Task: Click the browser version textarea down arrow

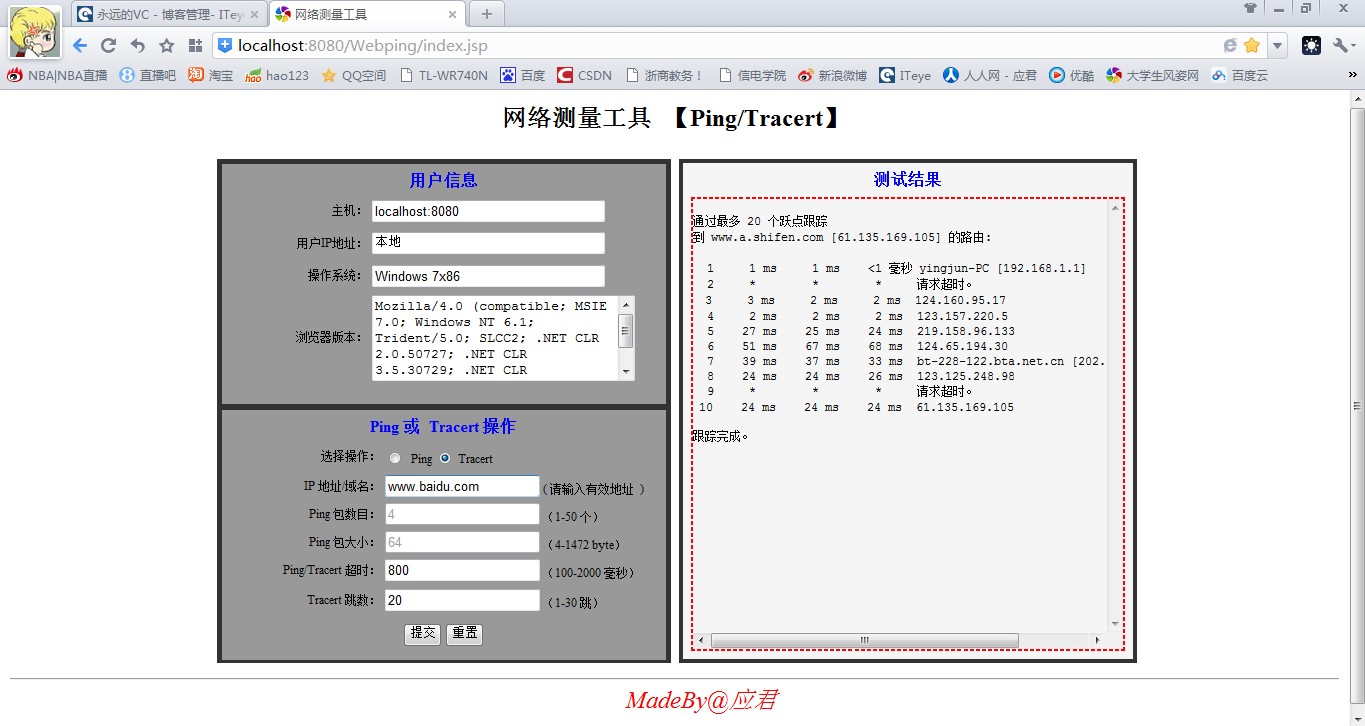Action: (627, 372)
